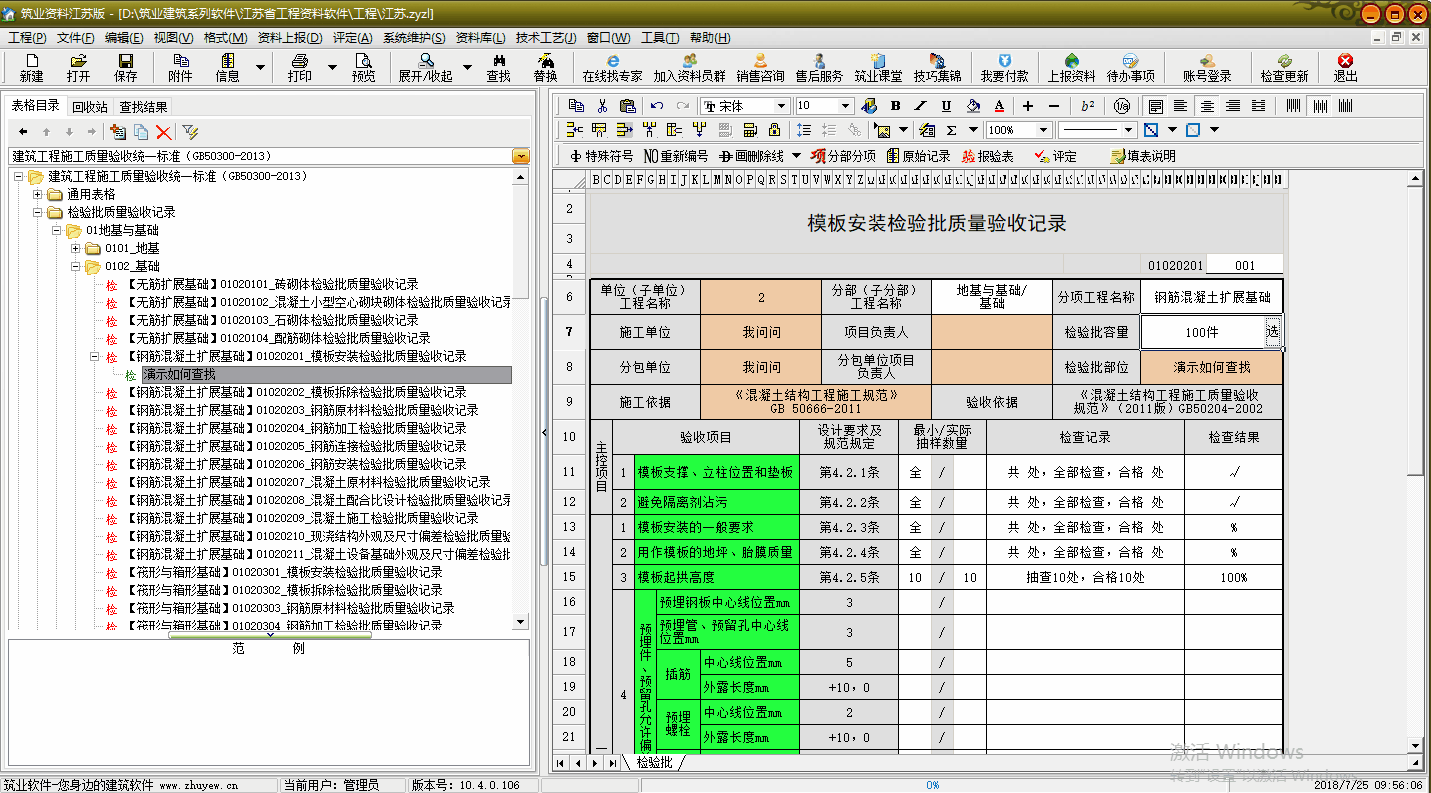Screen dimensions: 1431x793
Task: Open the 宋体 font name dropdown
Action: [782, 106]
